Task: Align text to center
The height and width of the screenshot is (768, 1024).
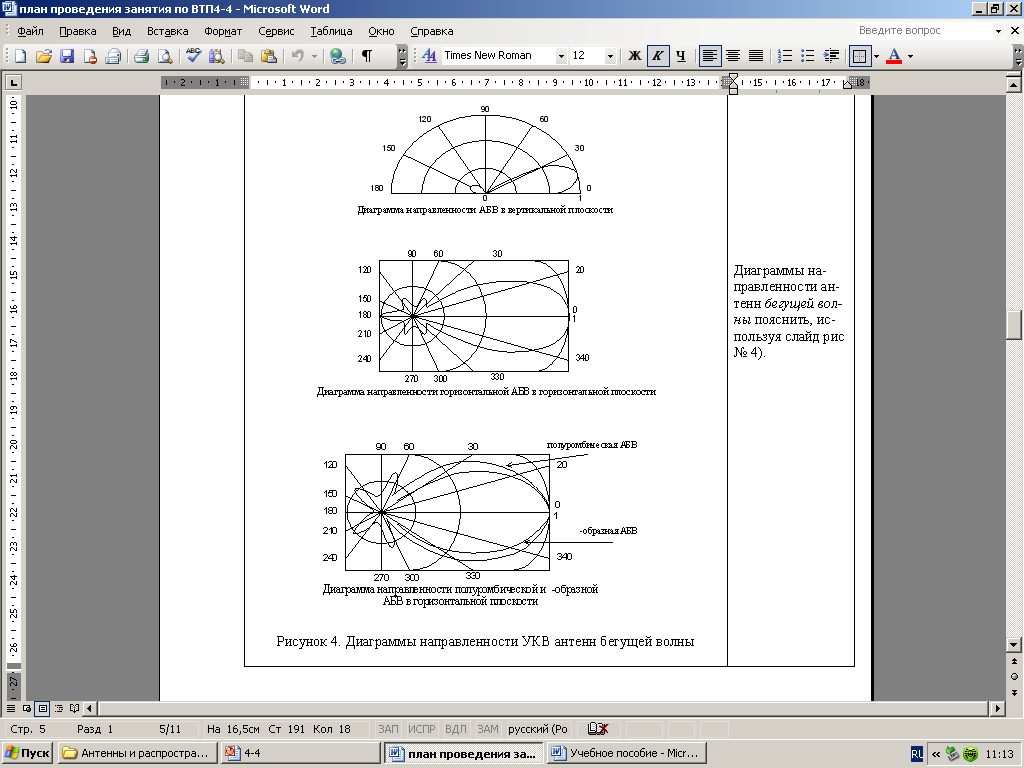Action: [733, 56]
